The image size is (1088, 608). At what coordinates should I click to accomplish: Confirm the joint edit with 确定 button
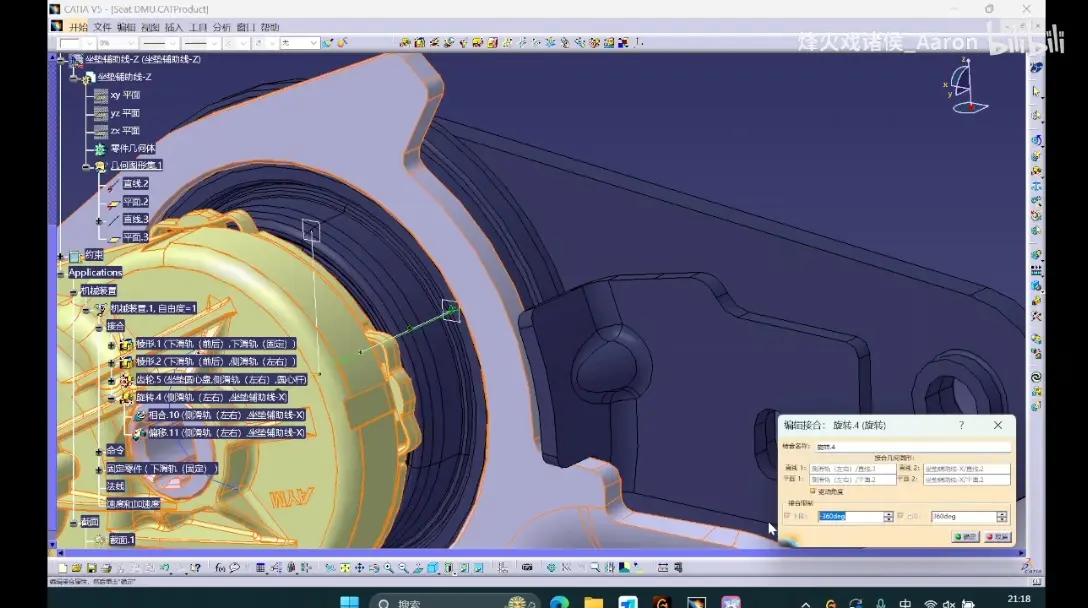[x=965, y=537]
